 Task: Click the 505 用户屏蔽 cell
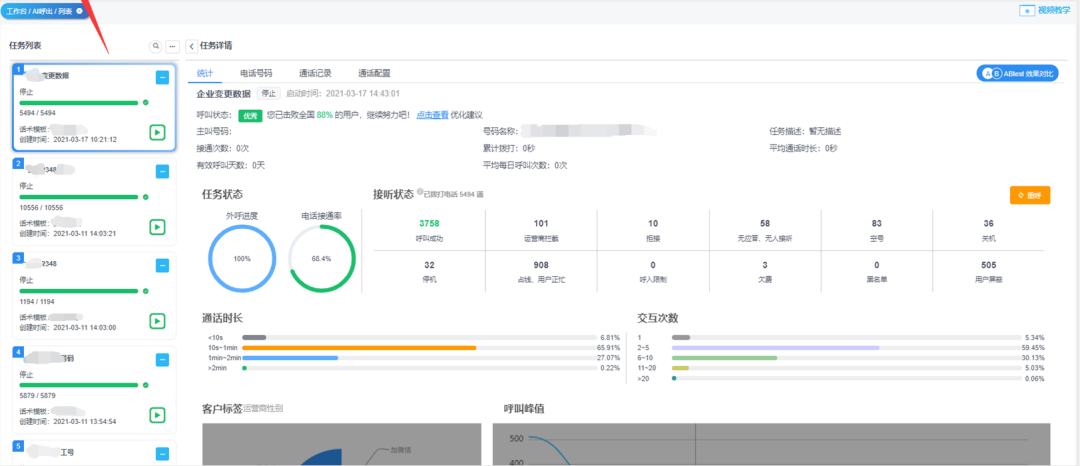(988, 271)
